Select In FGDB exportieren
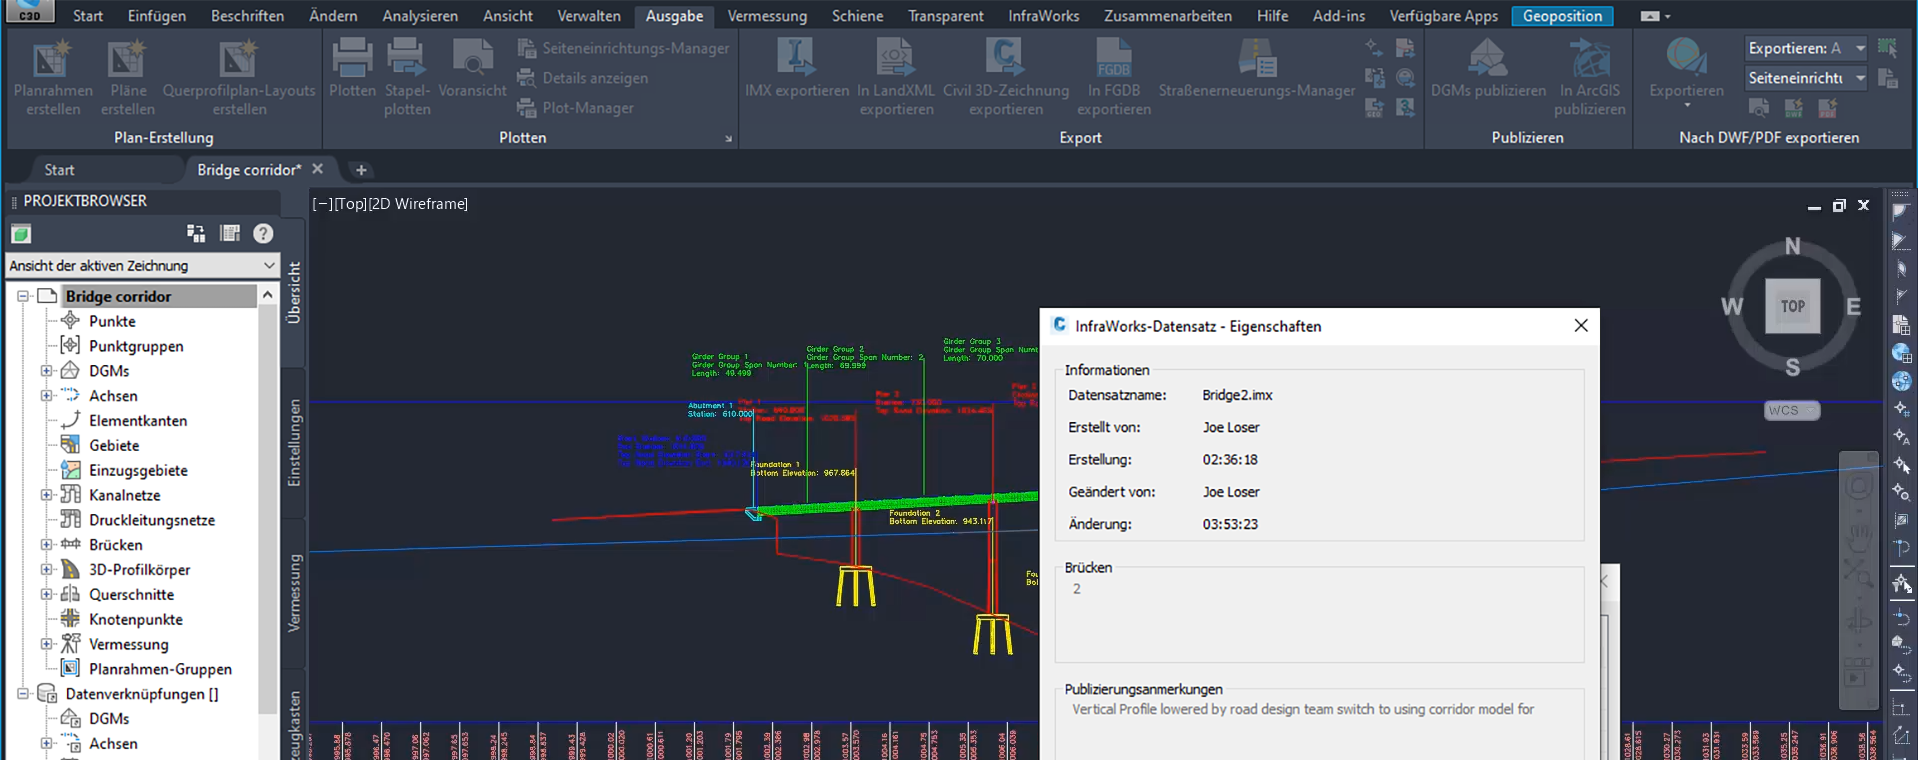 tap(1114, 77)
